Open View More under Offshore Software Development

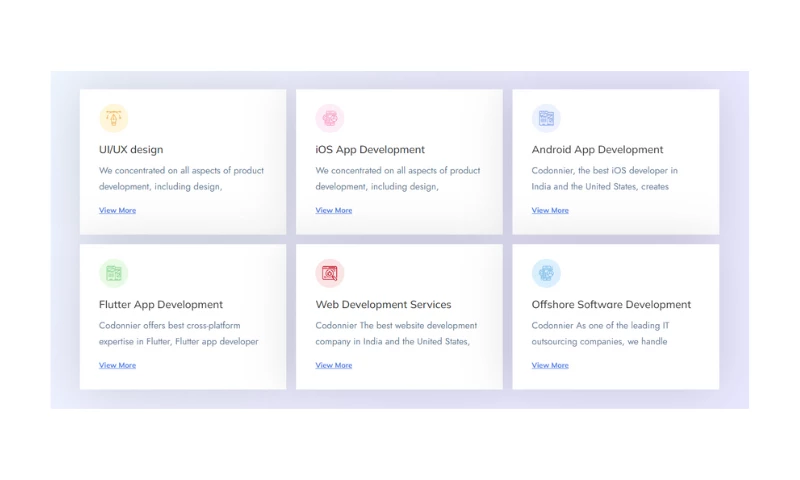(550, 365)
